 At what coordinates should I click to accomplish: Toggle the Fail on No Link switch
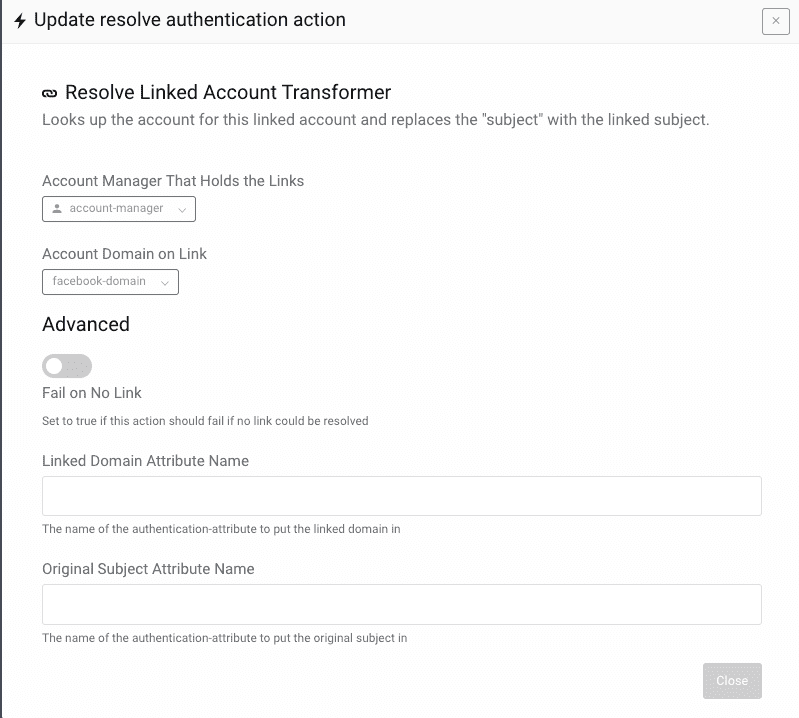(67, 366)
